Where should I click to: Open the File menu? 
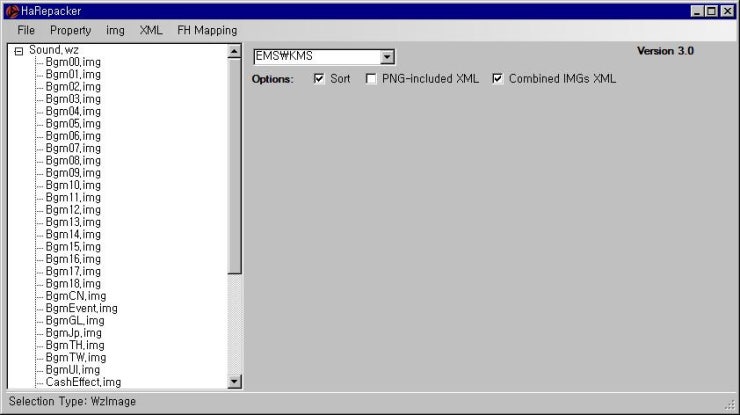(x=26, y=30)
